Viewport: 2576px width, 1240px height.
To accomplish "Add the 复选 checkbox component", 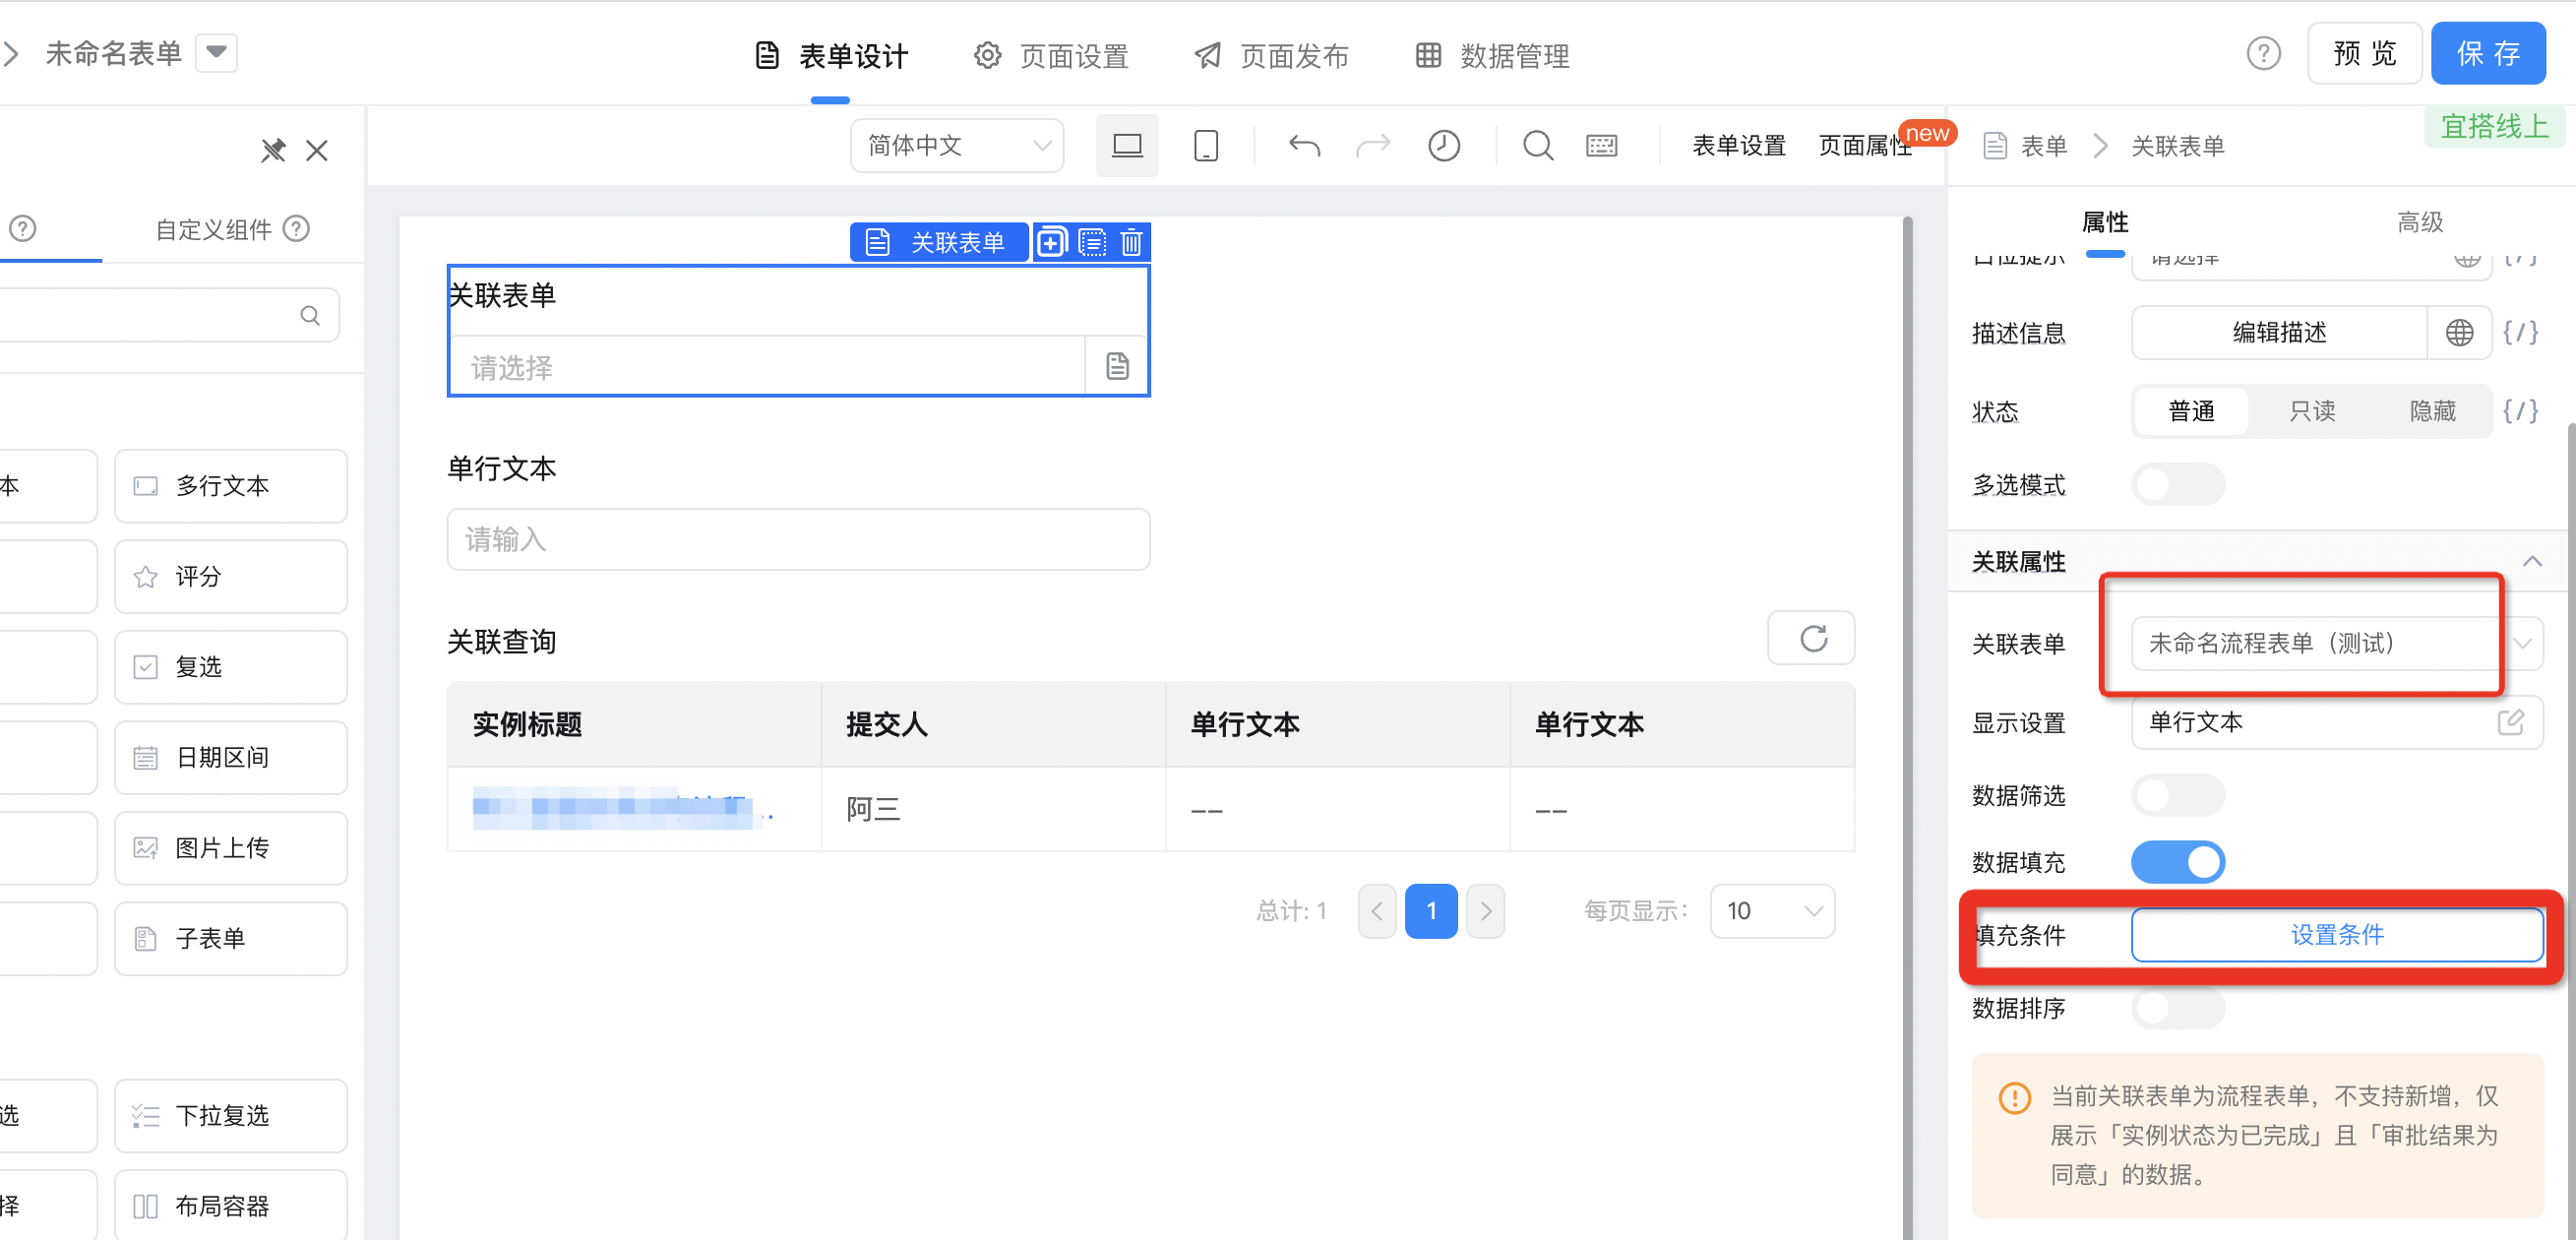I will 231,667.
